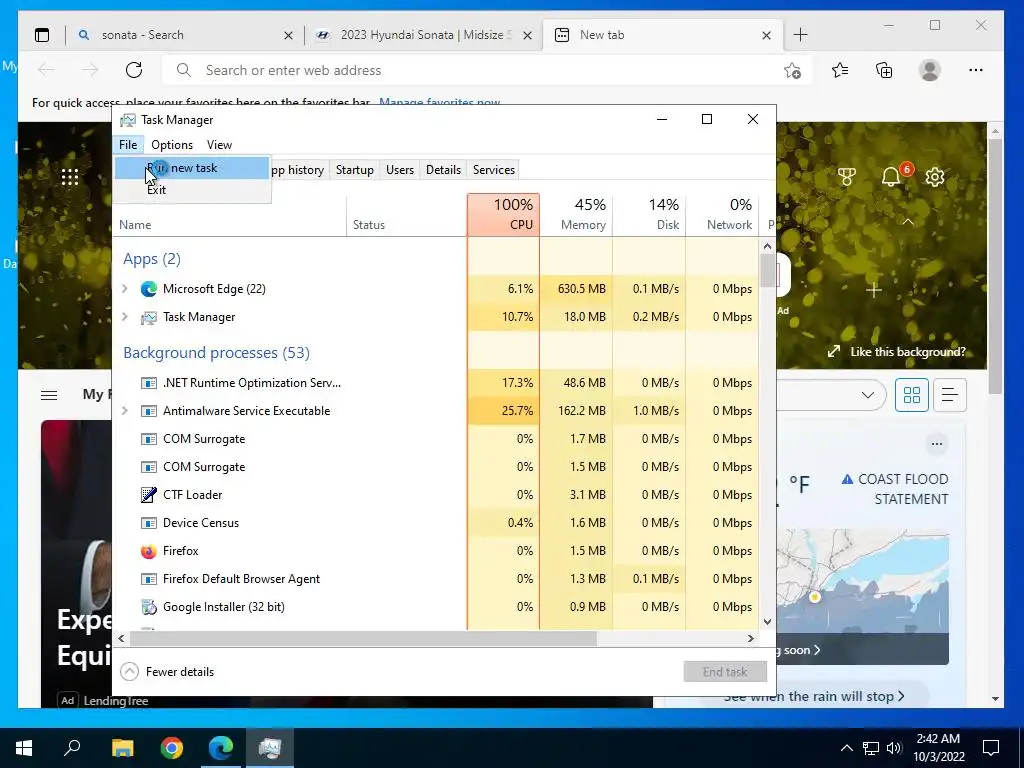Screen dimensions: 1024x768
Task: Open Edge Collections icon
Action: [x=884, y=70]
